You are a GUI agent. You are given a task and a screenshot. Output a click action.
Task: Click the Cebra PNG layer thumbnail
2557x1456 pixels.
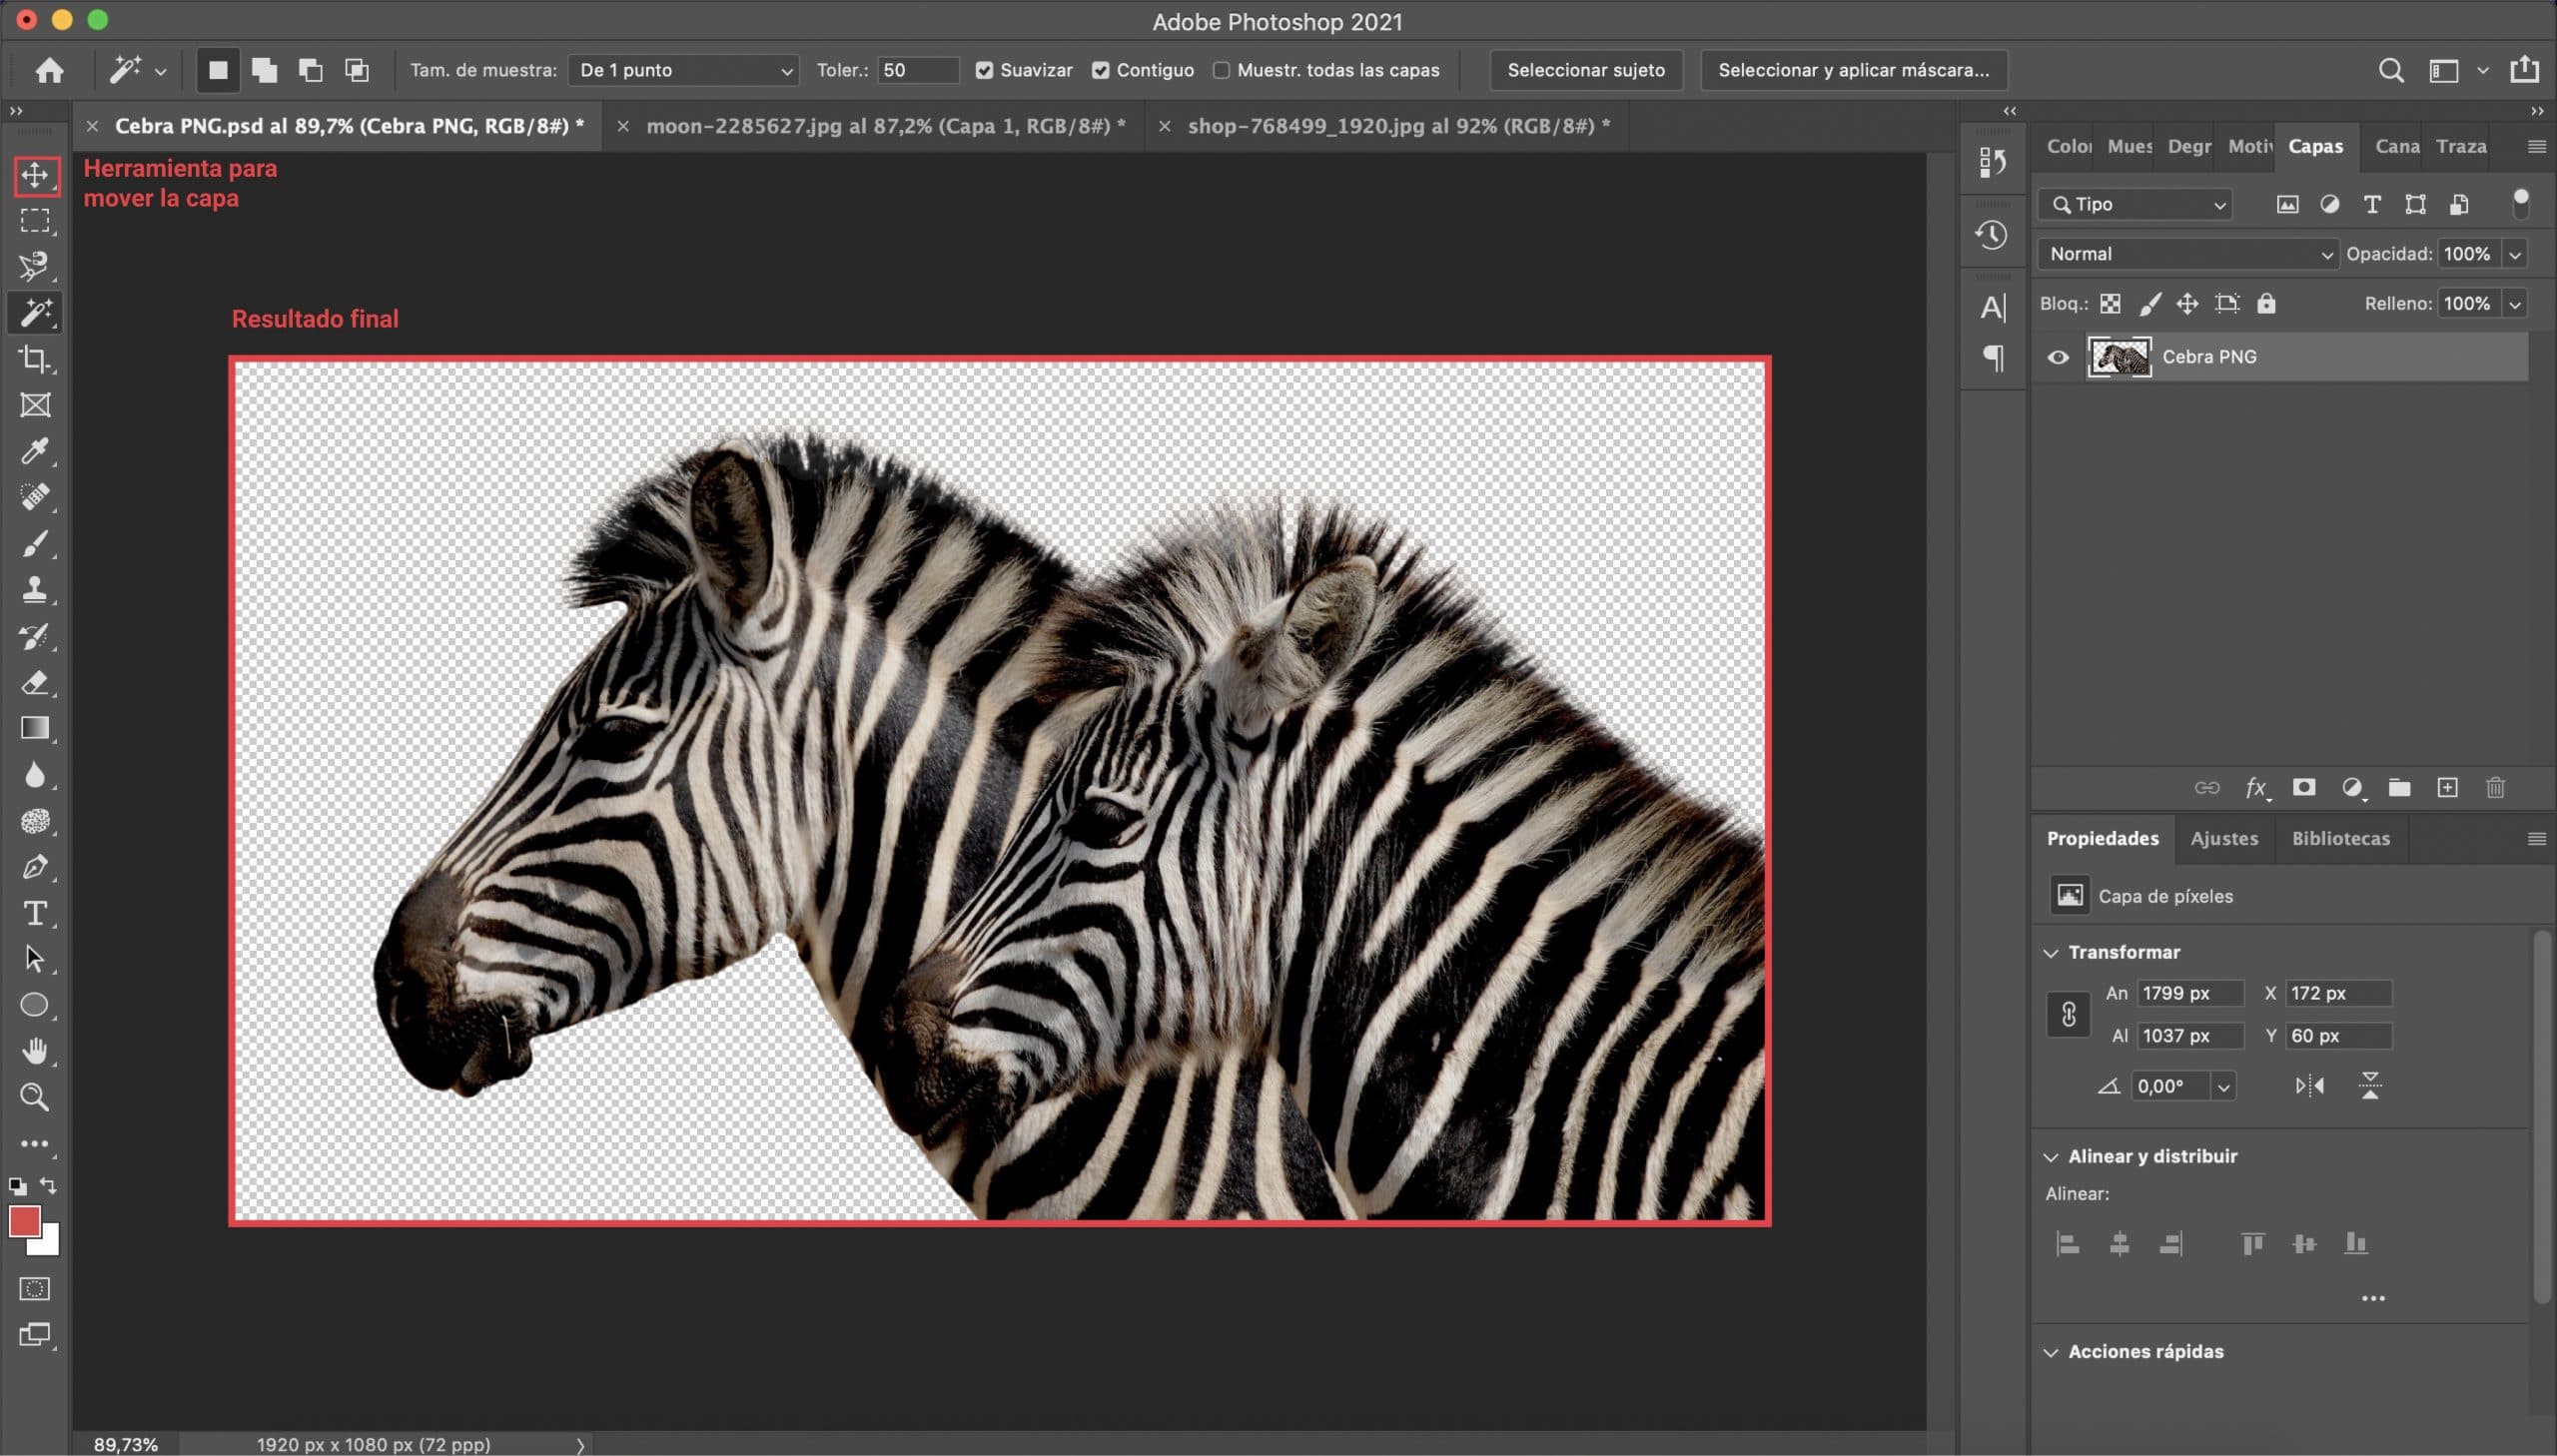(x=2118, y=357)
